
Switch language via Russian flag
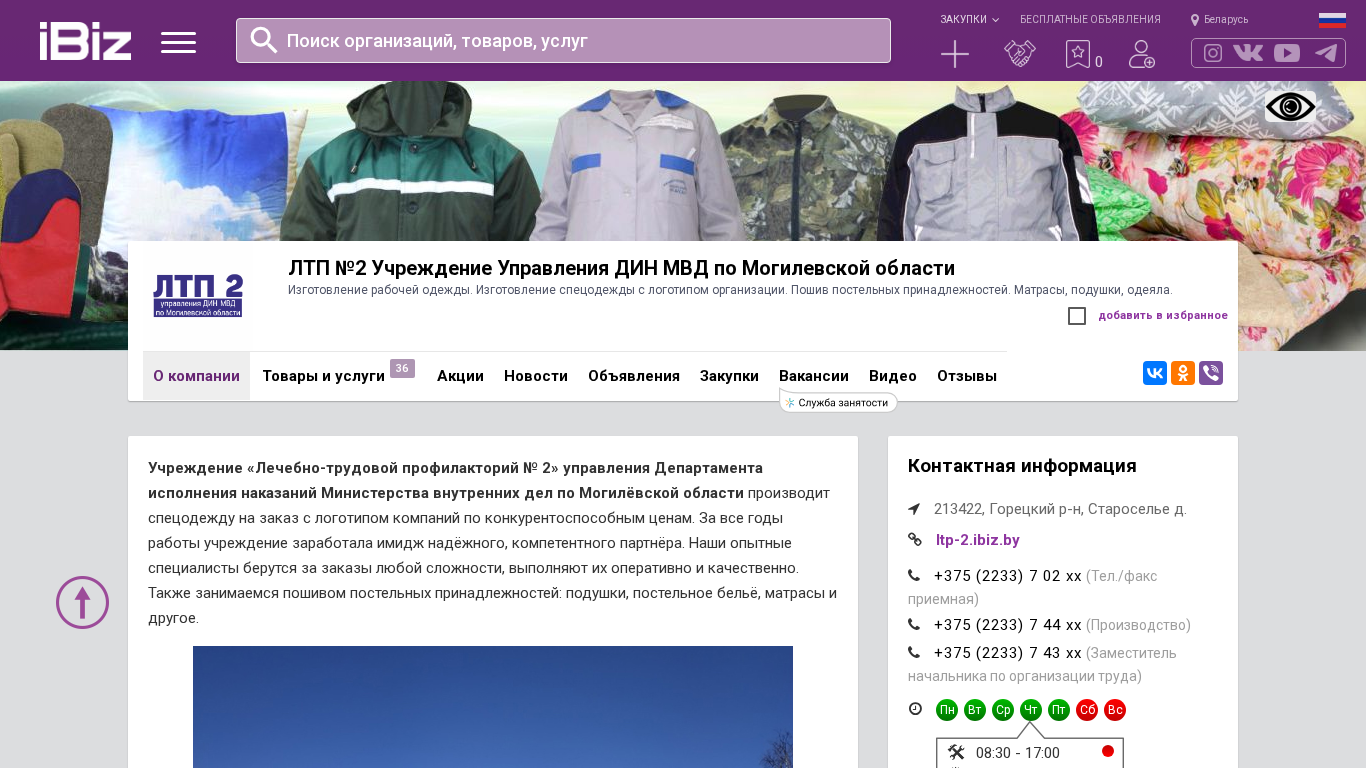coord(1332,20)
